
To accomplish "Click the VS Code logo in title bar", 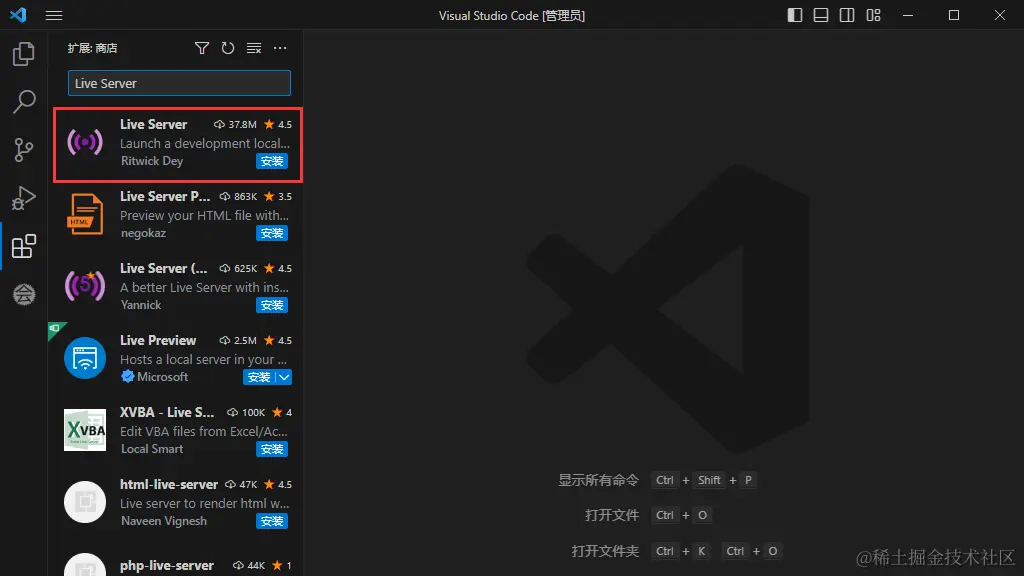I will click(x=18, y=15).
